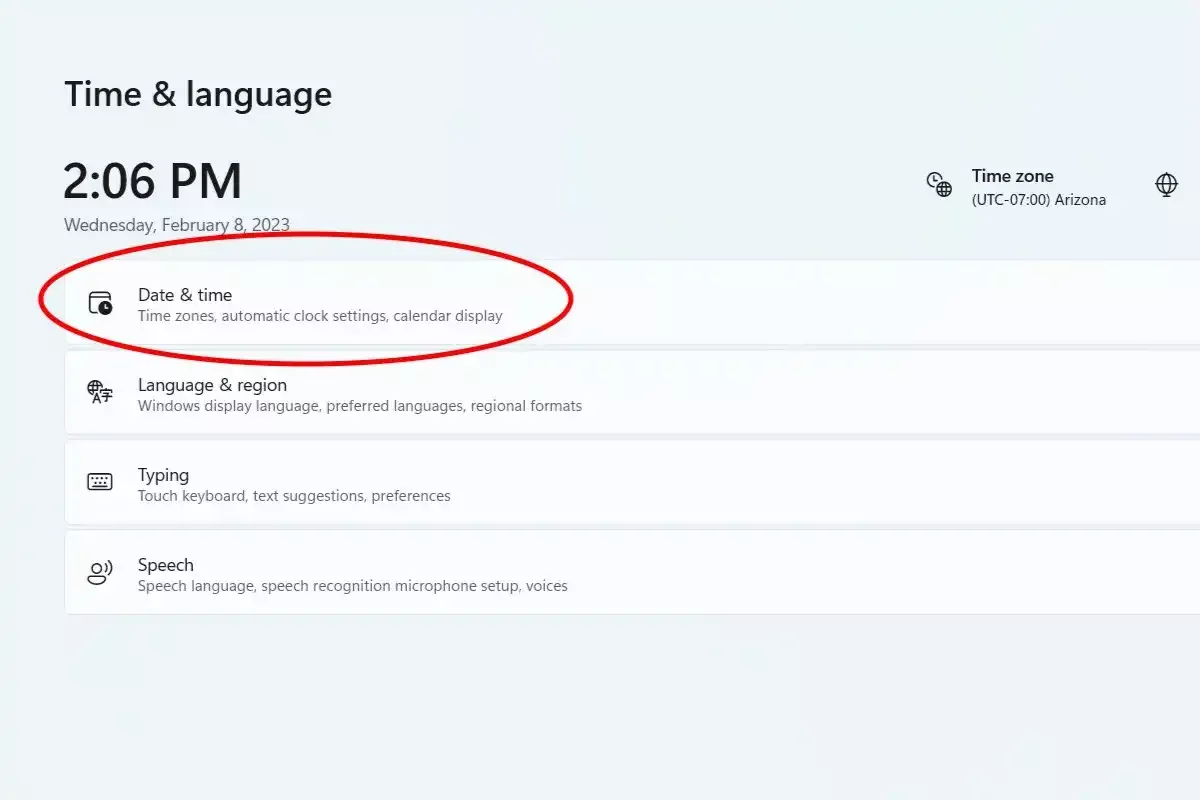Click the Time zone heading link
The width and height of the screenshot is (1200, 800).
click(1012, 176)
